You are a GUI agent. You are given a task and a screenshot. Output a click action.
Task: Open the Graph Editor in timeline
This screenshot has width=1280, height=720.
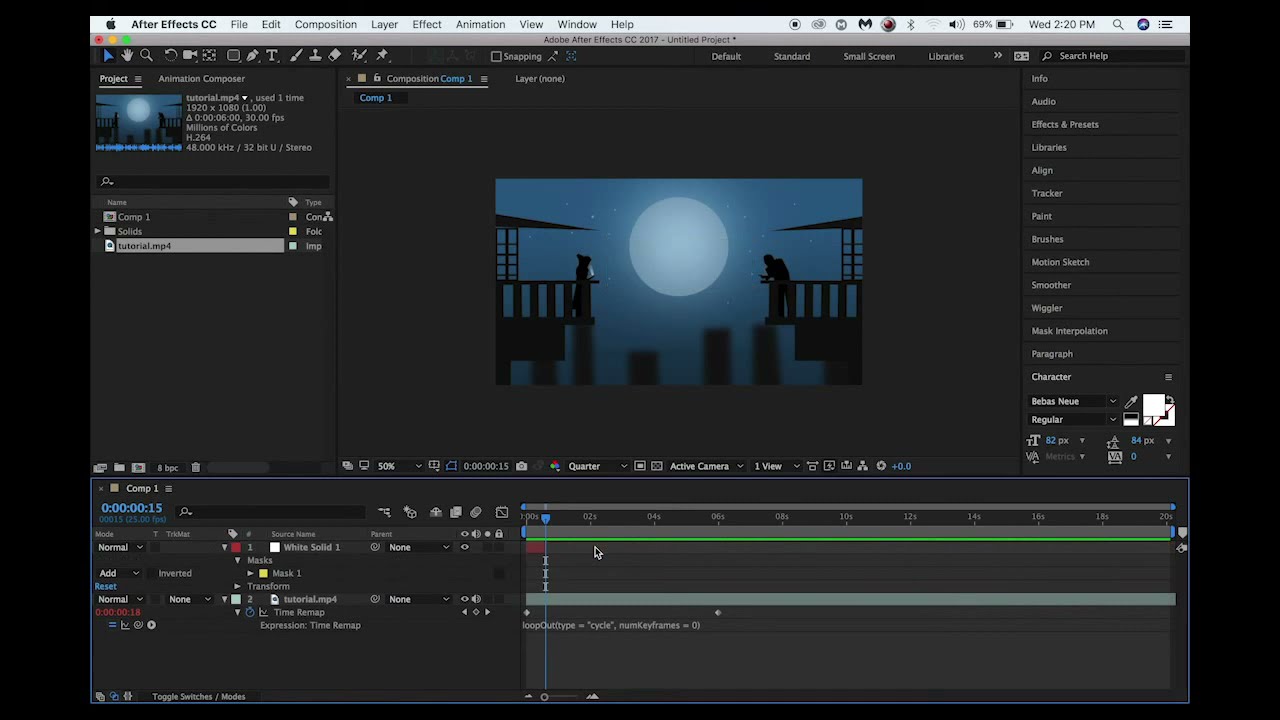(502, 512)
